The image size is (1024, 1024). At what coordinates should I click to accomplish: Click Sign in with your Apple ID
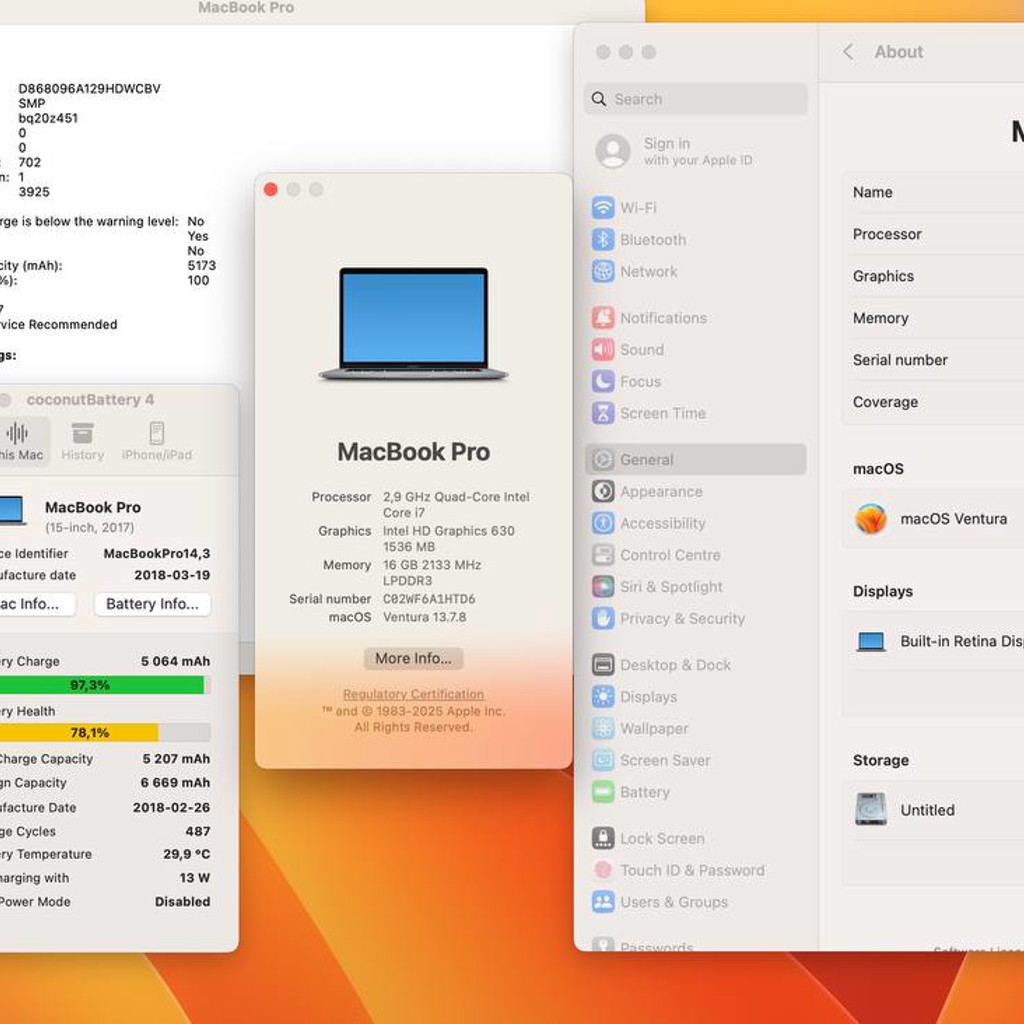pos(697,152)
